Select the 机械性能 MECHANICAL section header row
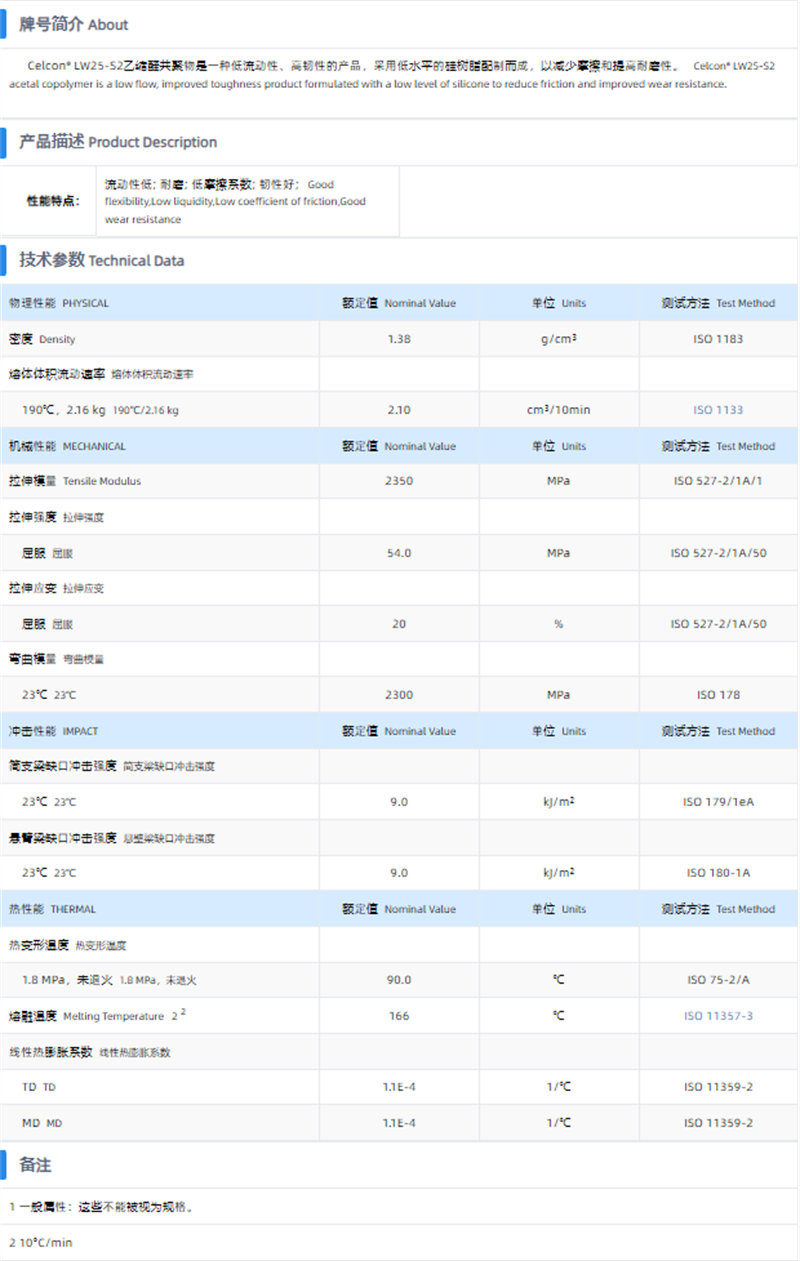 tap(400, 445)
